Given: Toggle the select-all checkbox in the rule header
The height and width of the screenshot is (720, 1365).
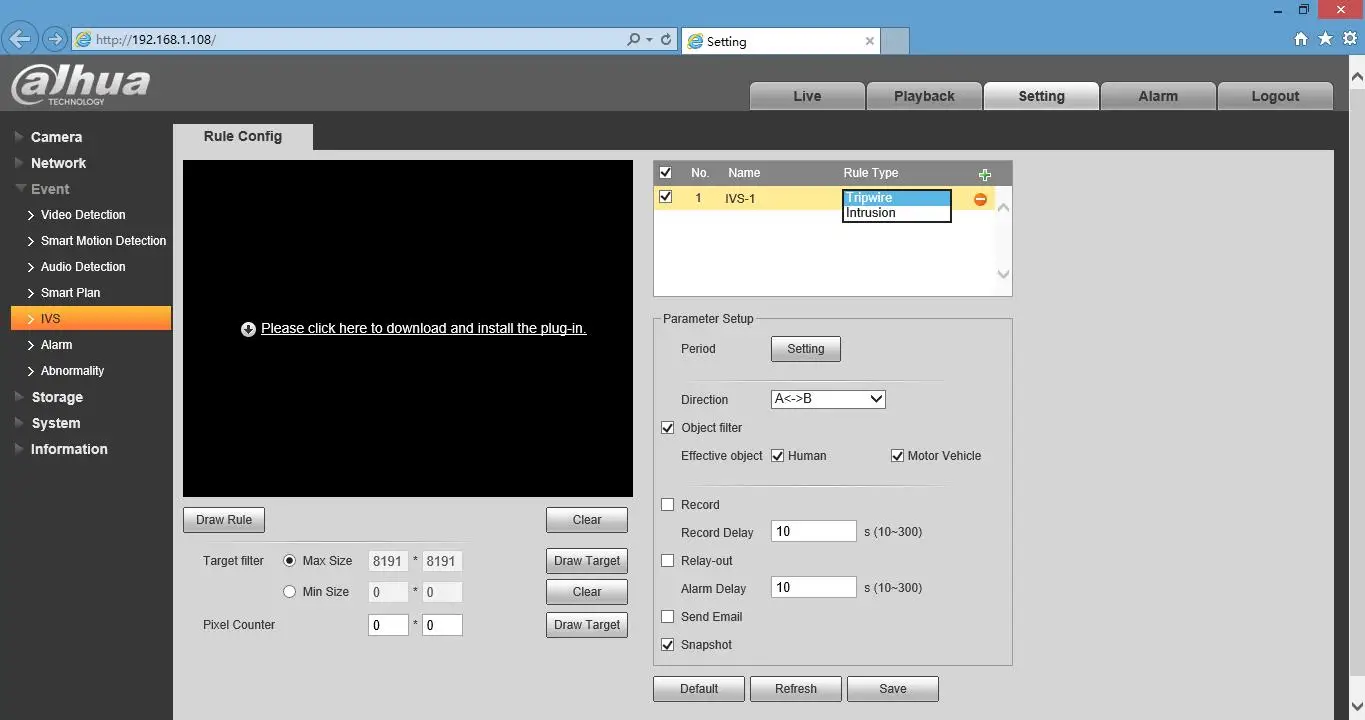Looking at the screenshot, I should pos(666,173).
